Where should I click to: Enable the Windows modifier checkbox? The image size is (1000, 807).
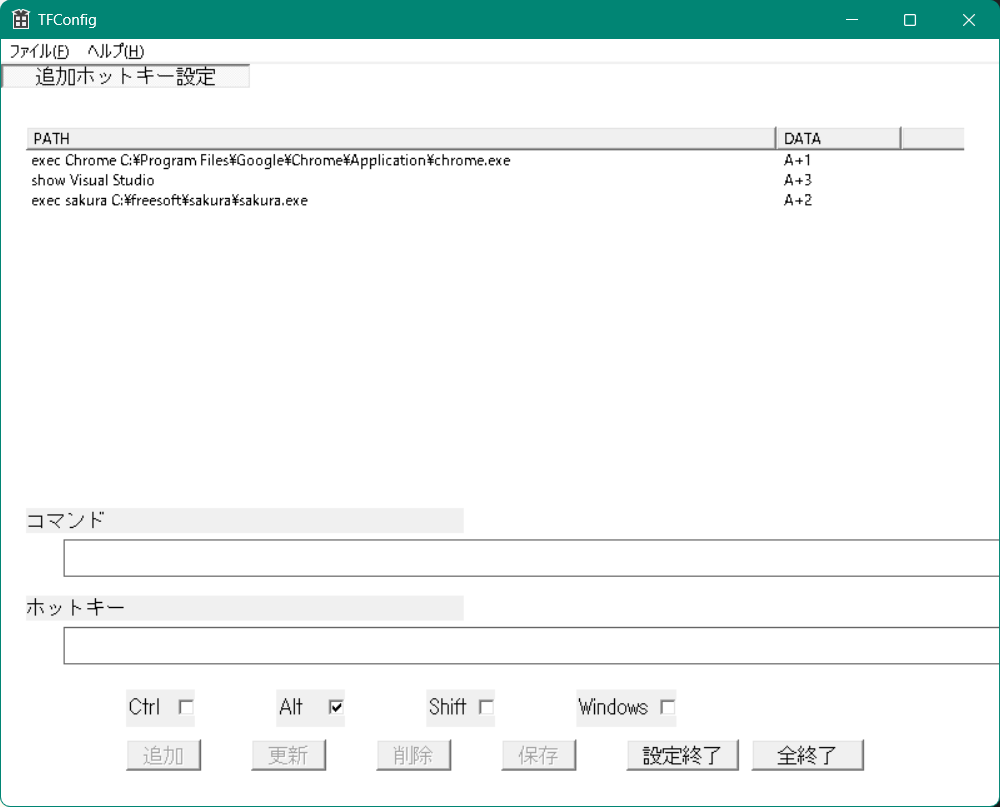coord(667,707)
